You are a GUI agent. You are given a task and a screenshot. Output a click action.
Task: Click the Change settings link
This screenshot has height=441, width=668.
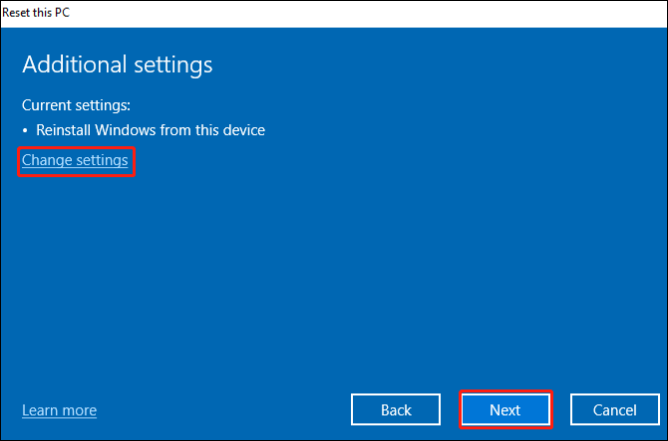(x=75, y=160)
